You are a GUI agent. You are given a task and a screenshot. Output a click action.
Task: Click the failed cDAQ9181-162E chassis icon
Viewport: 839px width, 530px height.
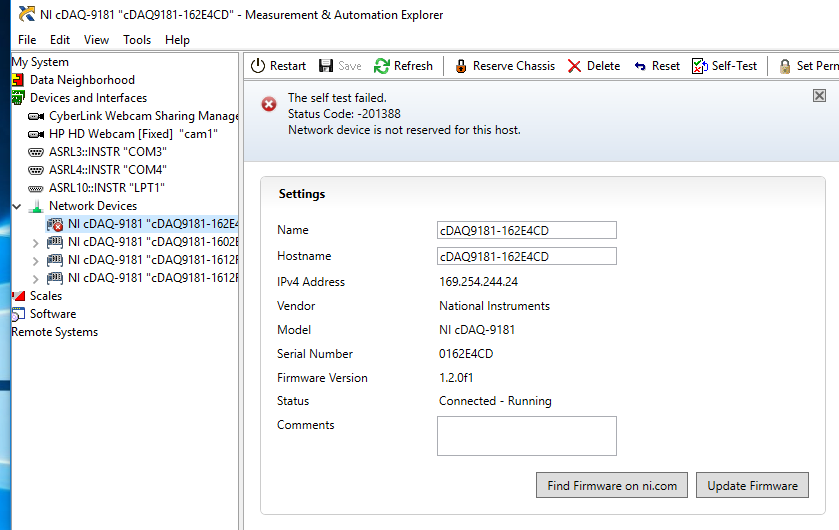click(55, 224)
